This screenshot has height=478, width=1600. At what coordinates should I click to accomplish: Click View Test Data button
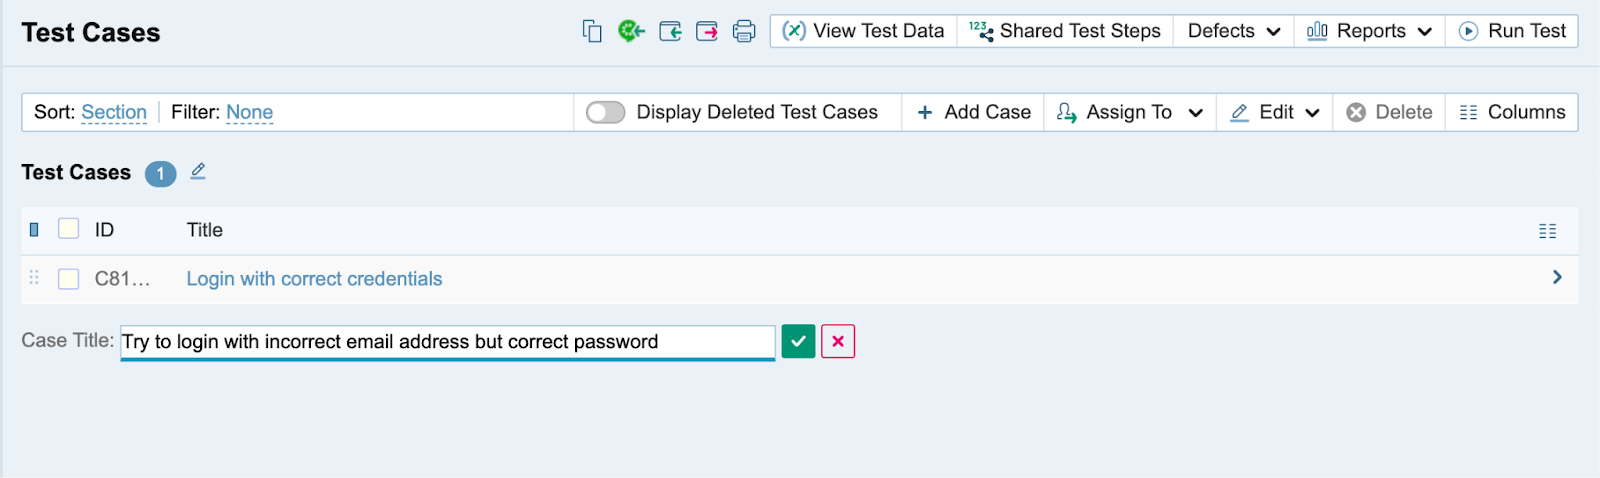[863, 31]
